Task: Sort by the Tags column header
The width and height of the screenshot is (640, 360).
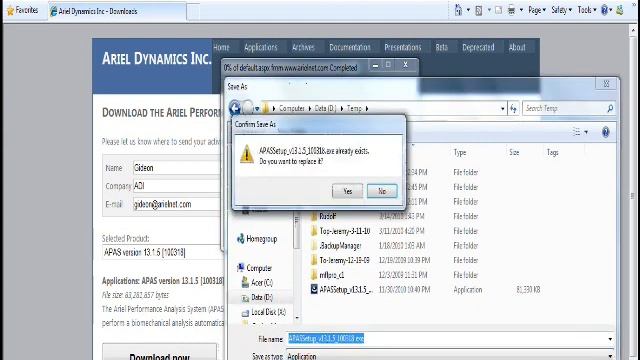Action: pyautogui.click(x=553, y=152)
